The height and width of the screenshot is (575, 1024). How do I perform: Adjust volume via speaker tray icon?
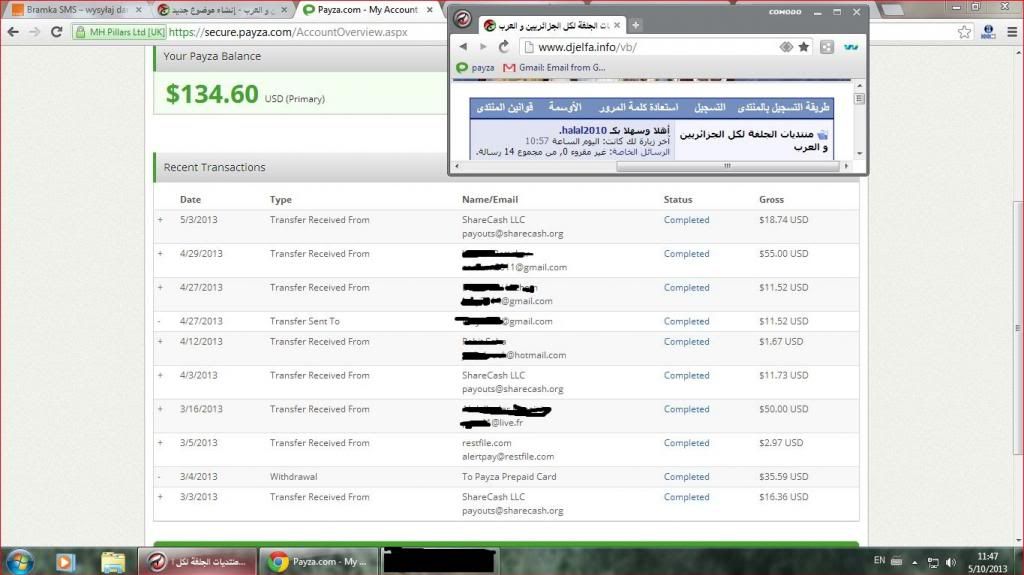(x=951, y=562)
